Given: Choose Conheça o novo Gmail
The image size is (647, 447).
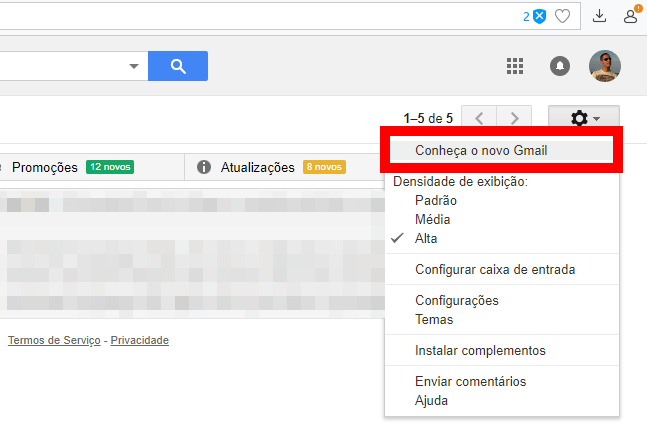Looking at the screenshot, I should (x=480, y=150).
